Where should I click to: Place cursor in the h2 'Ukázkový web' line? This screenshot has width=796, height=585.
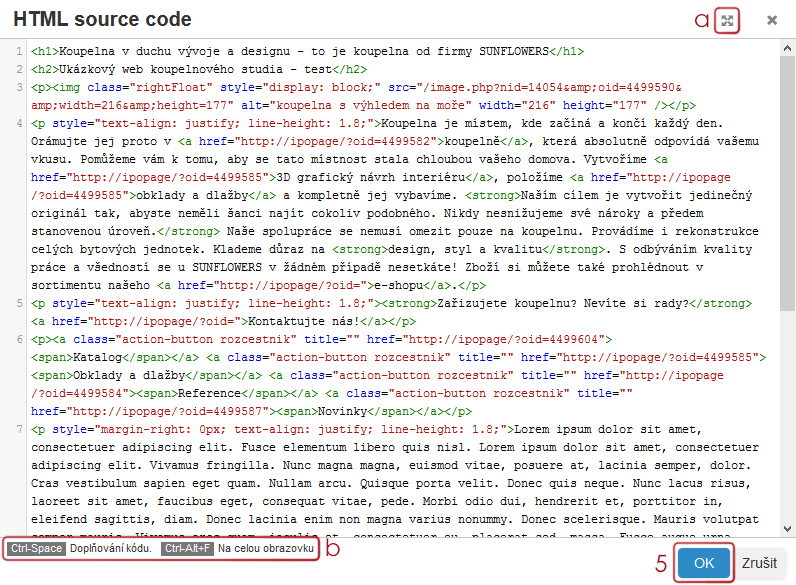[x=200, y=70]
